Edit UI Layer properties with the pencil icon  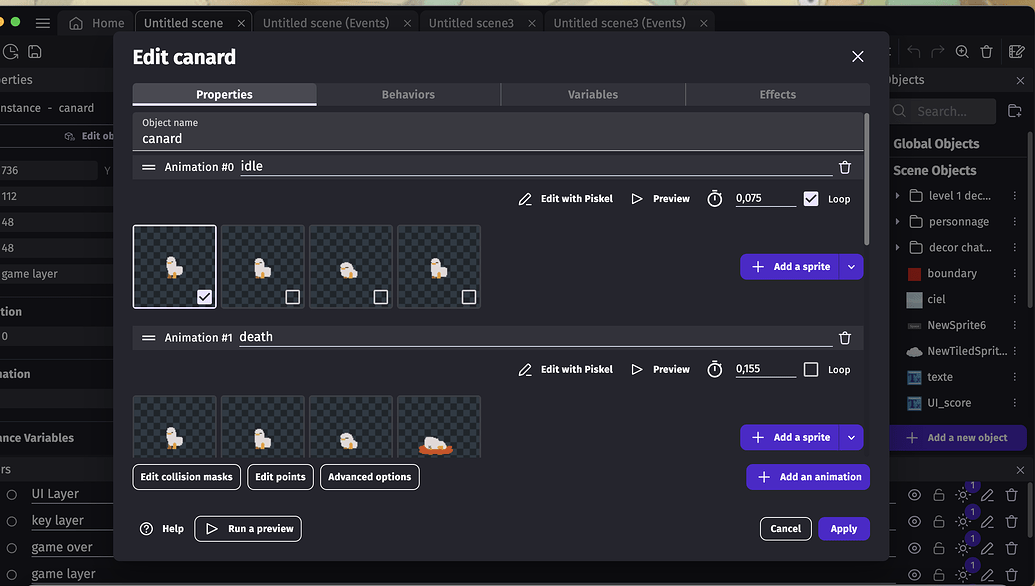987,495
